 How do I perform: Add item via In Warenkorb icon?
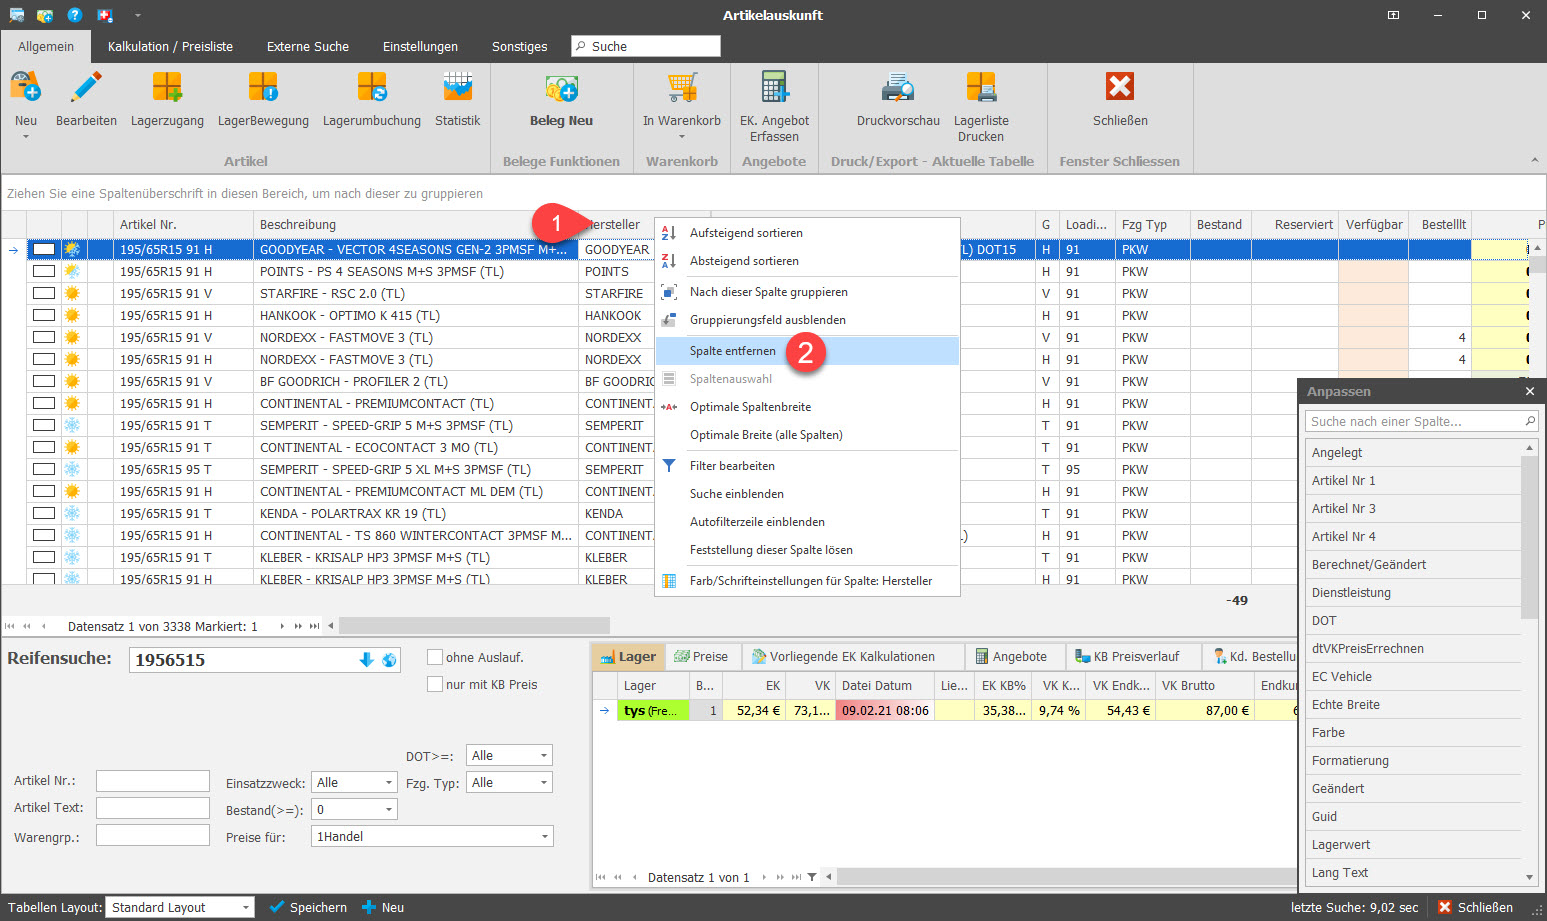coord(682,88)
